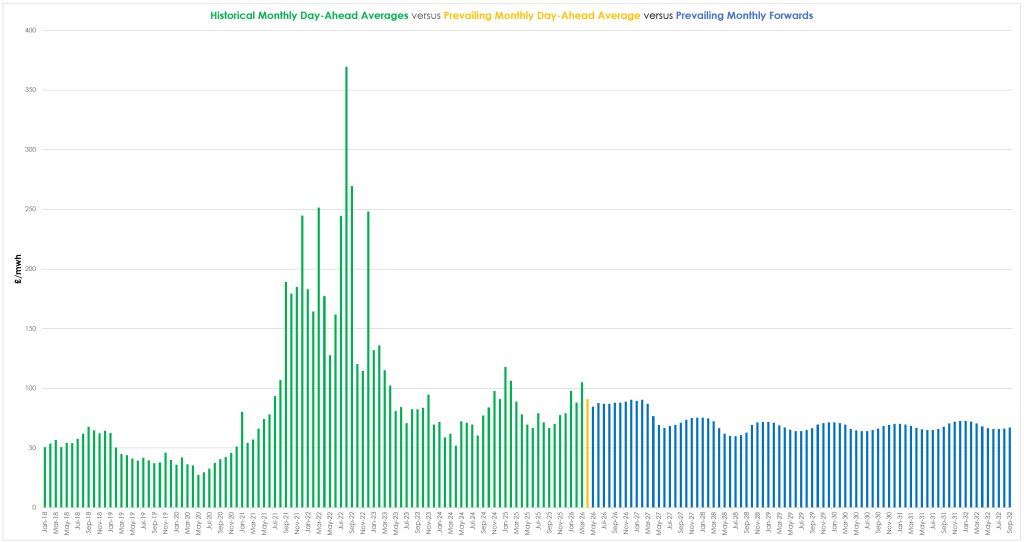Click the 400 y-axis label
1024x542 pixels.
[x=31, y=31]
